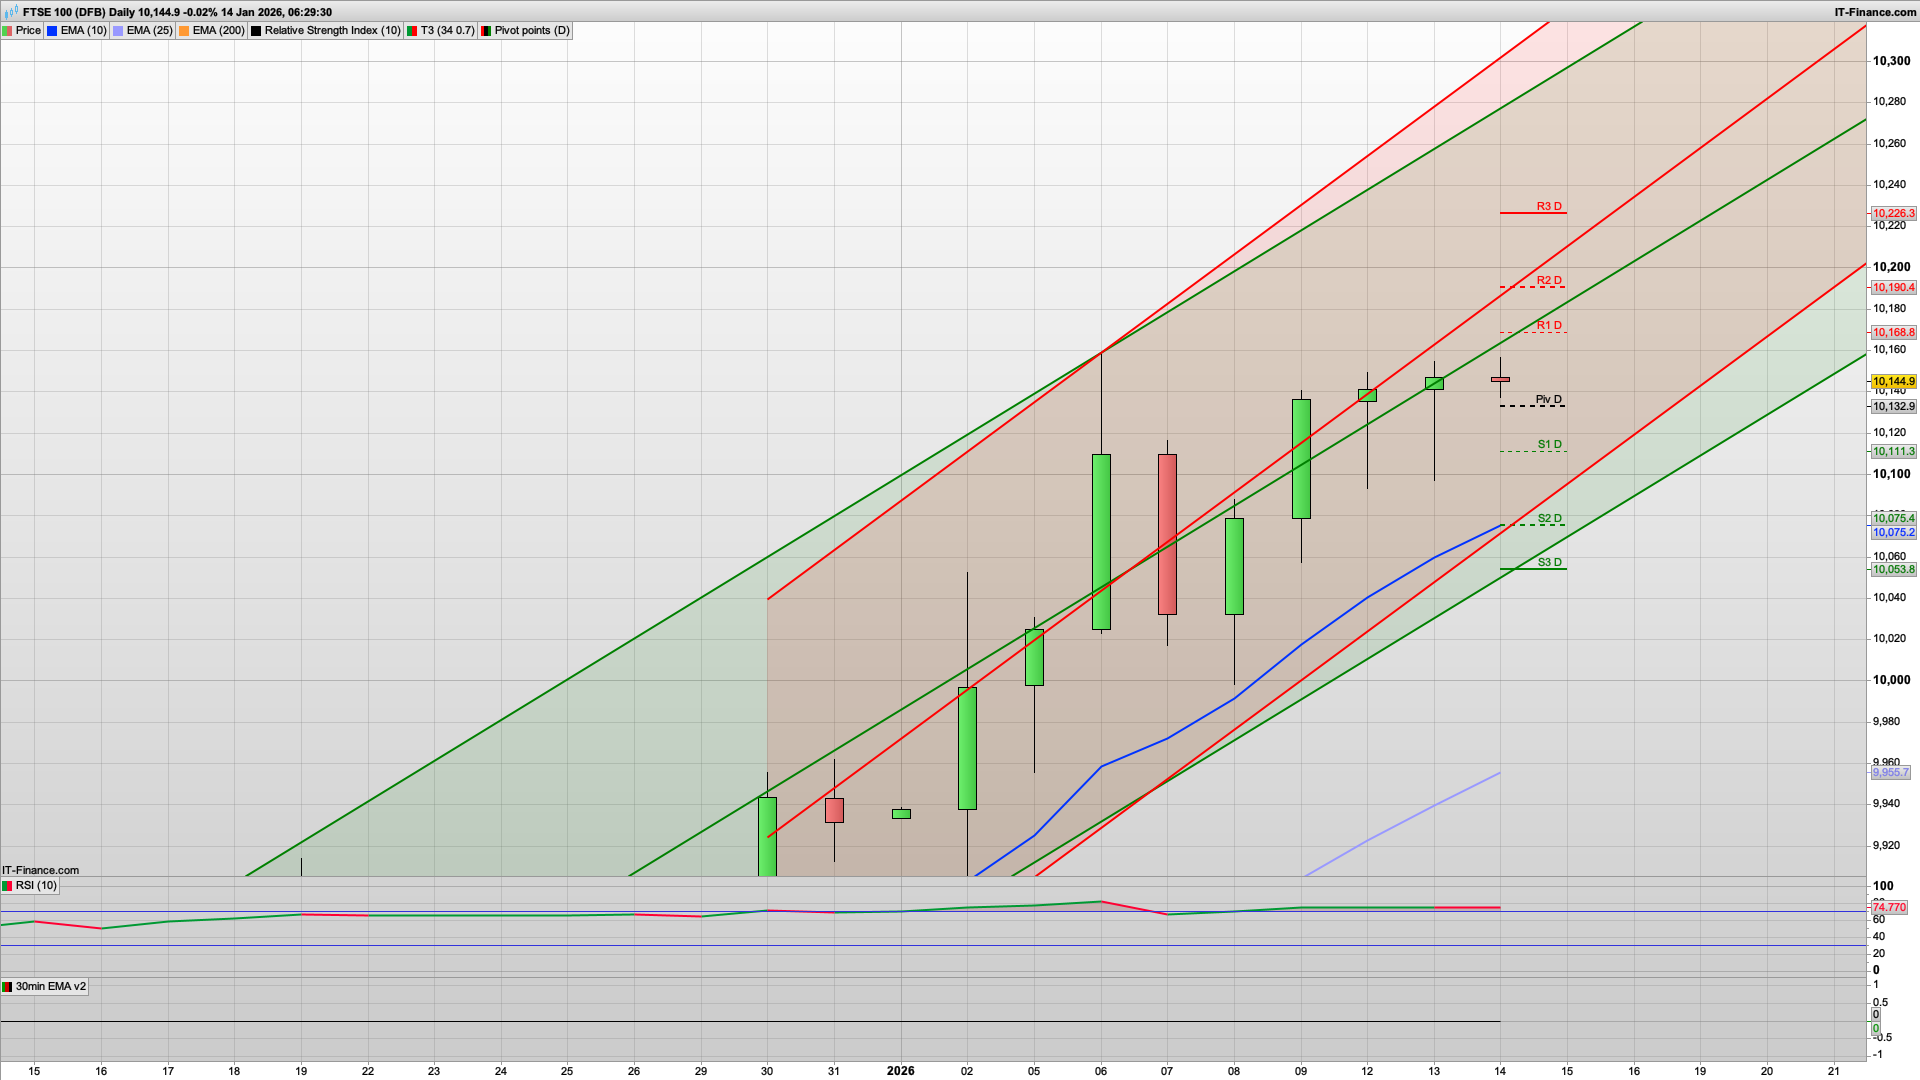
Task: Select the purple EMA (25) indicator icon
Action: [x=117, y=31]
